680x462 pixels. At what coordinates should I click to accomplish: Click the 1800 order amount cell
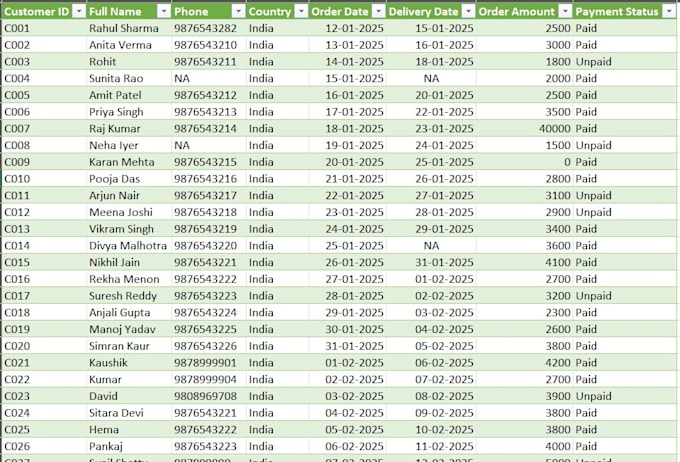(x=524, y=62)
